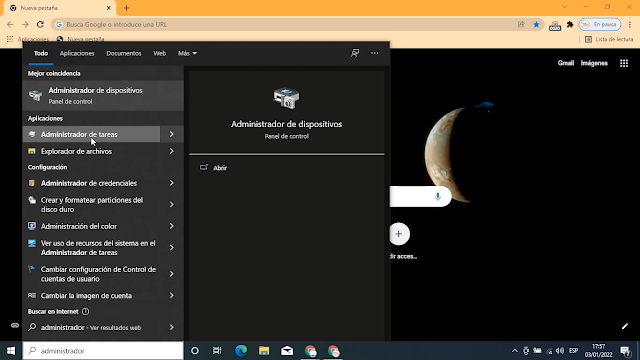
Task: Open Chrome extensions puzzle icon
Action: click(570, 24)
